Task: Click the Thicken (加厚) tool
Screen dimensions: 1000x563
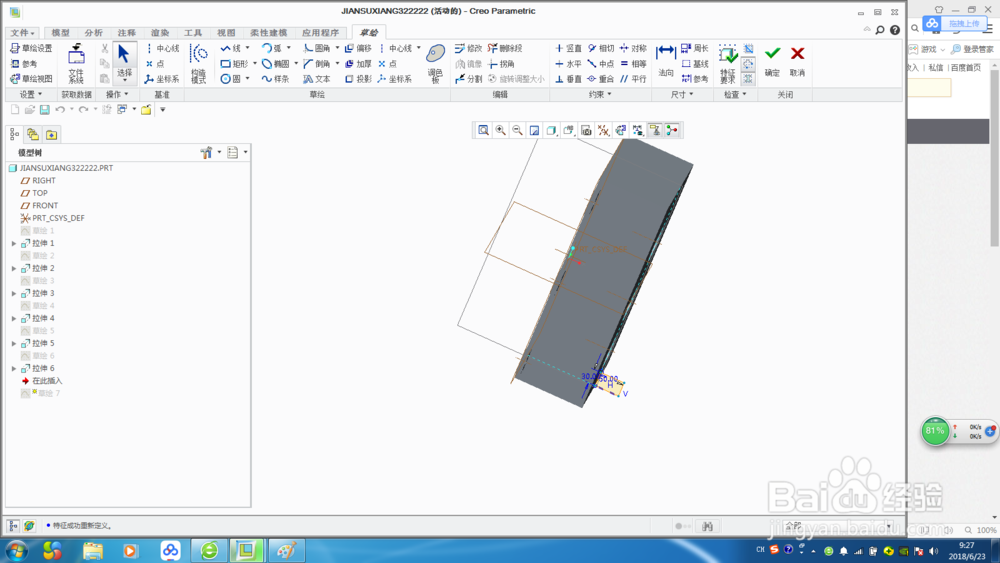Action: 358,64
